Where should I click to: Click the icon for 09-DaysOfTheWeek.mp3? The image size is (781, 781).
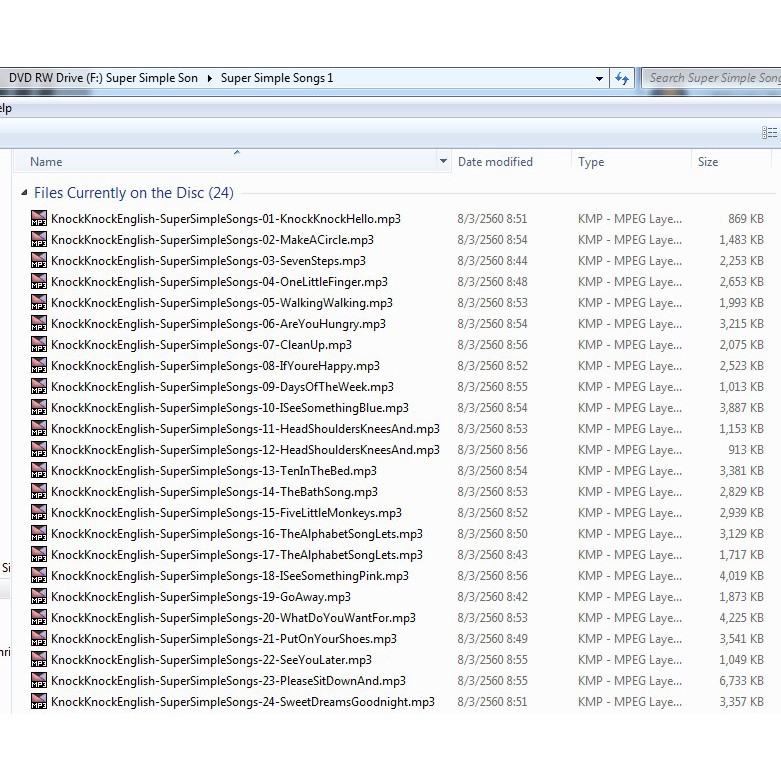pos(39,387)
